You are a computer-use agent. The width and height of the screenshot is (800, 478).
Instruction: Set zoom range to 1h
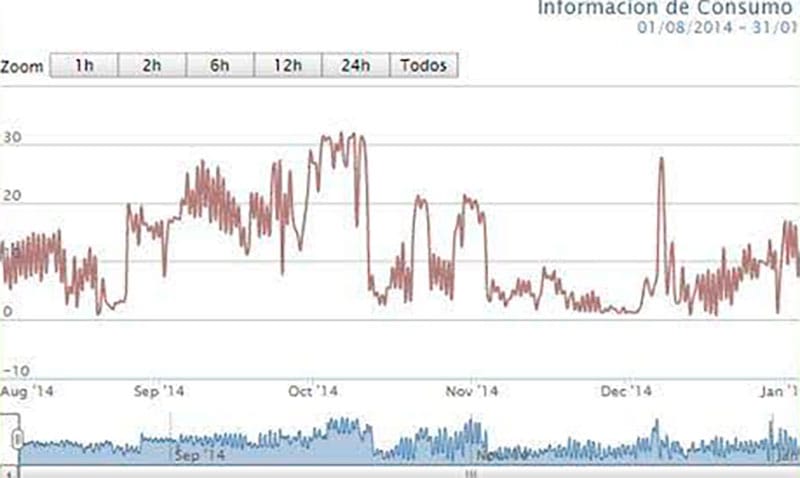click(84, 66)
